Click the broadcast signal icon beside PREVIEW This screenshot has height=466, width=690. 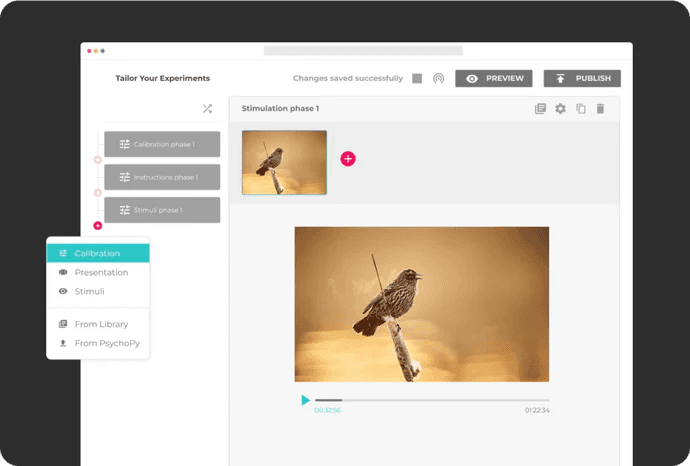pos(438,78)
